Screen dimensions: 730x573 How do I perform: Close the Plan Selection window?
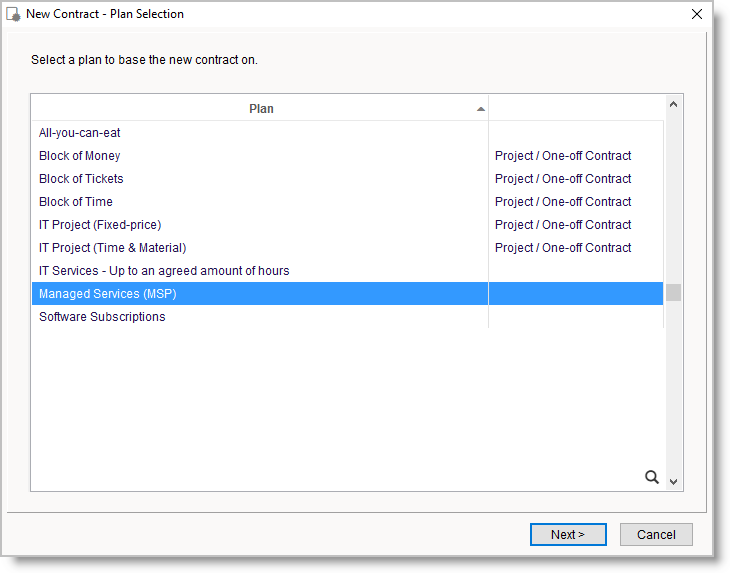697,15
